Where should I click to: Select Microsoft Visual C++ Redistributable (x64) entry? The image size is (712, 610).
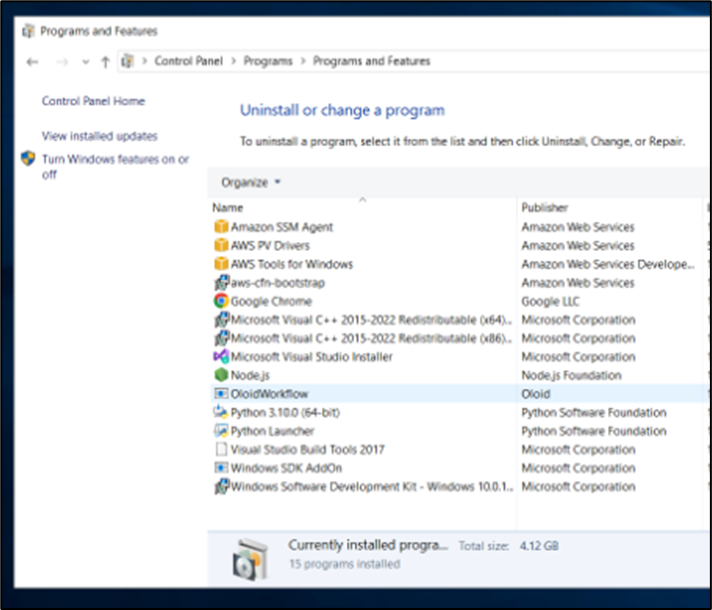tap(371, 320)
